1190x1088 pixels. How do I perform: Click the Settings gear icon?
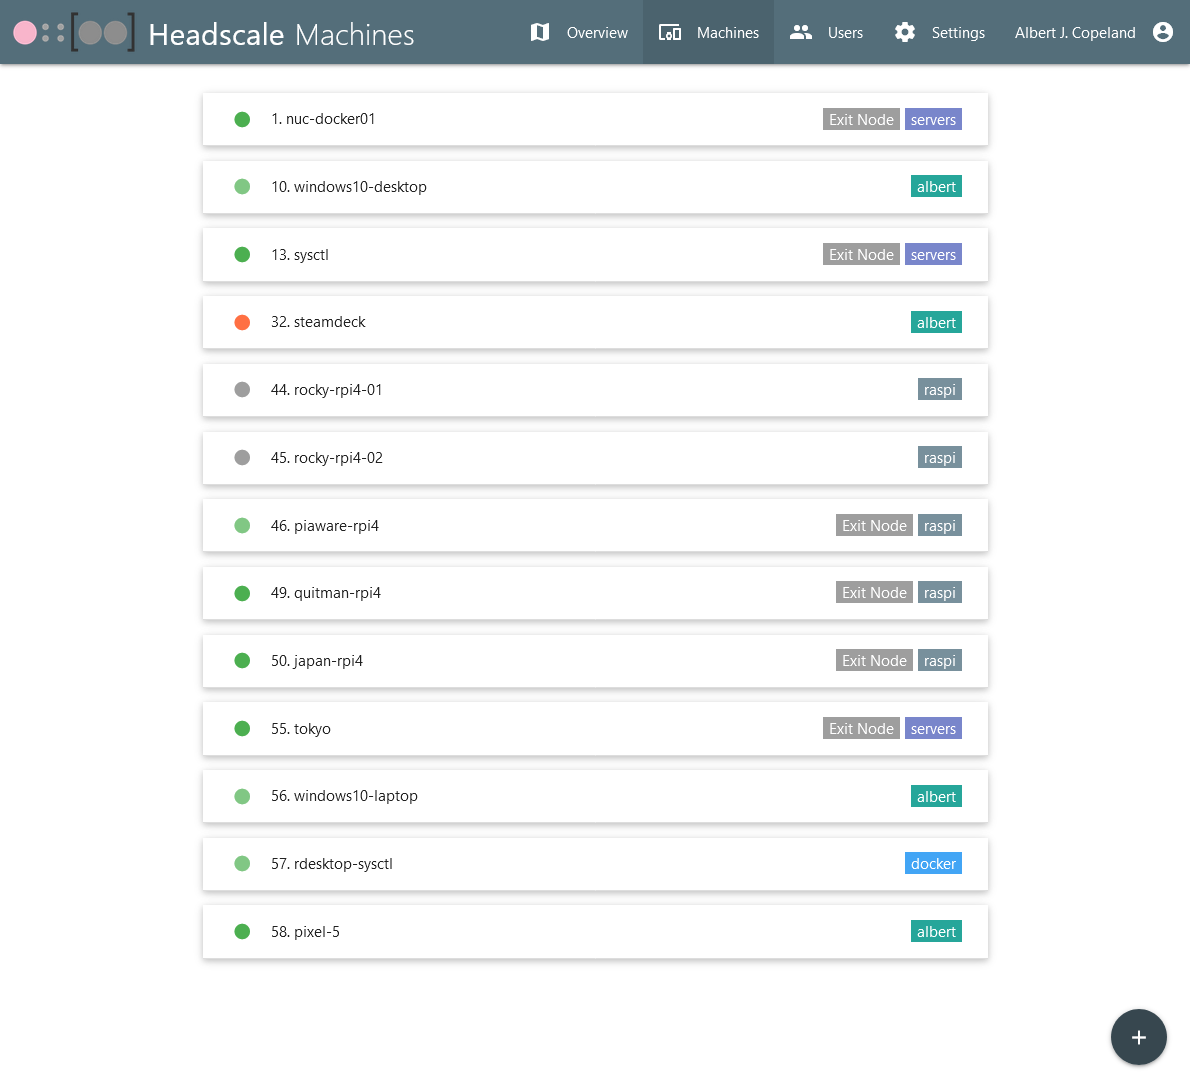pyautogui.click(x=905, y=32)
